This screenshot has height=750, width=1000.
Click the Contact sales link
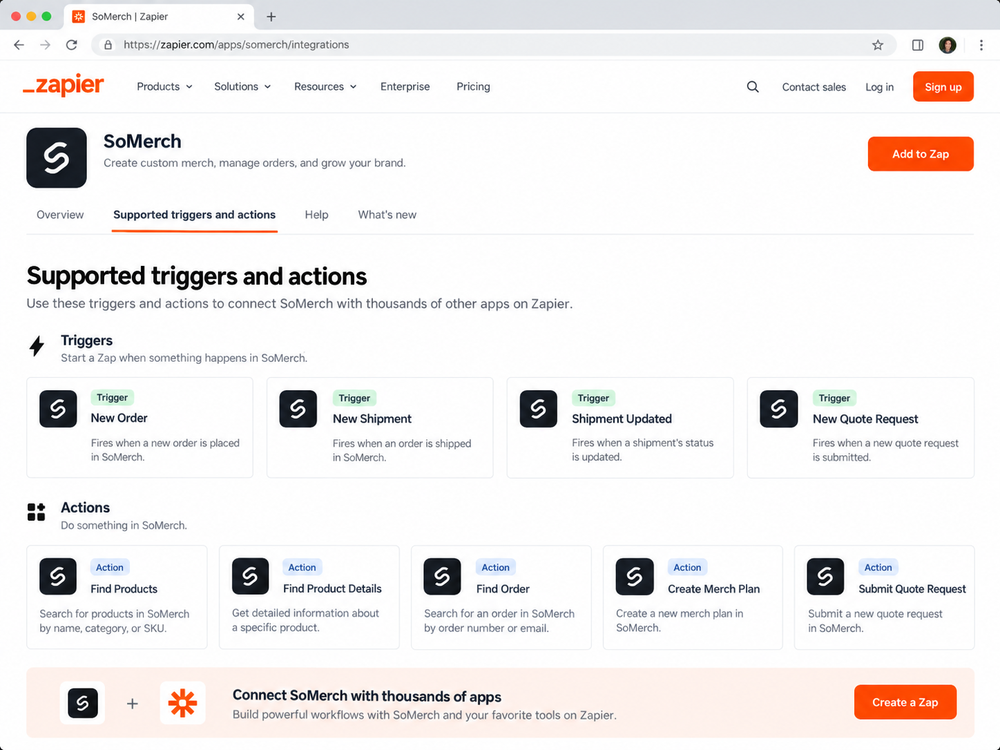coord(814,87)
